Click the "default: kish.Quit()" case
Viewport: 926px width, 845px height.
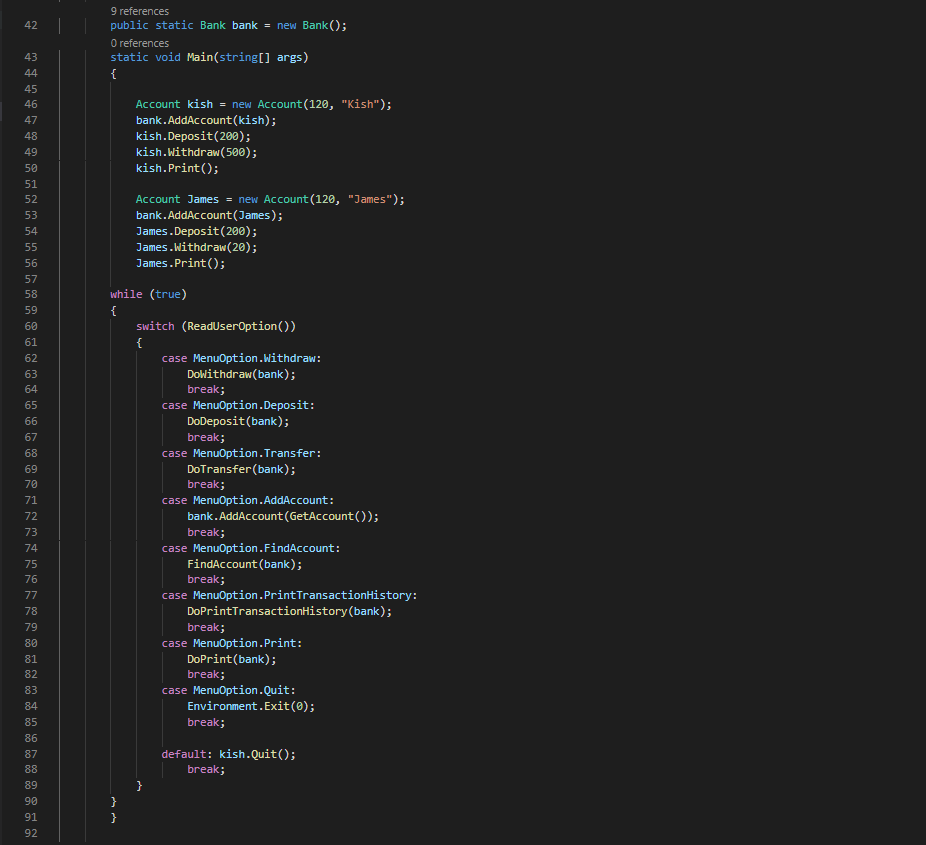pyautogui.click(x=230, y=753)
